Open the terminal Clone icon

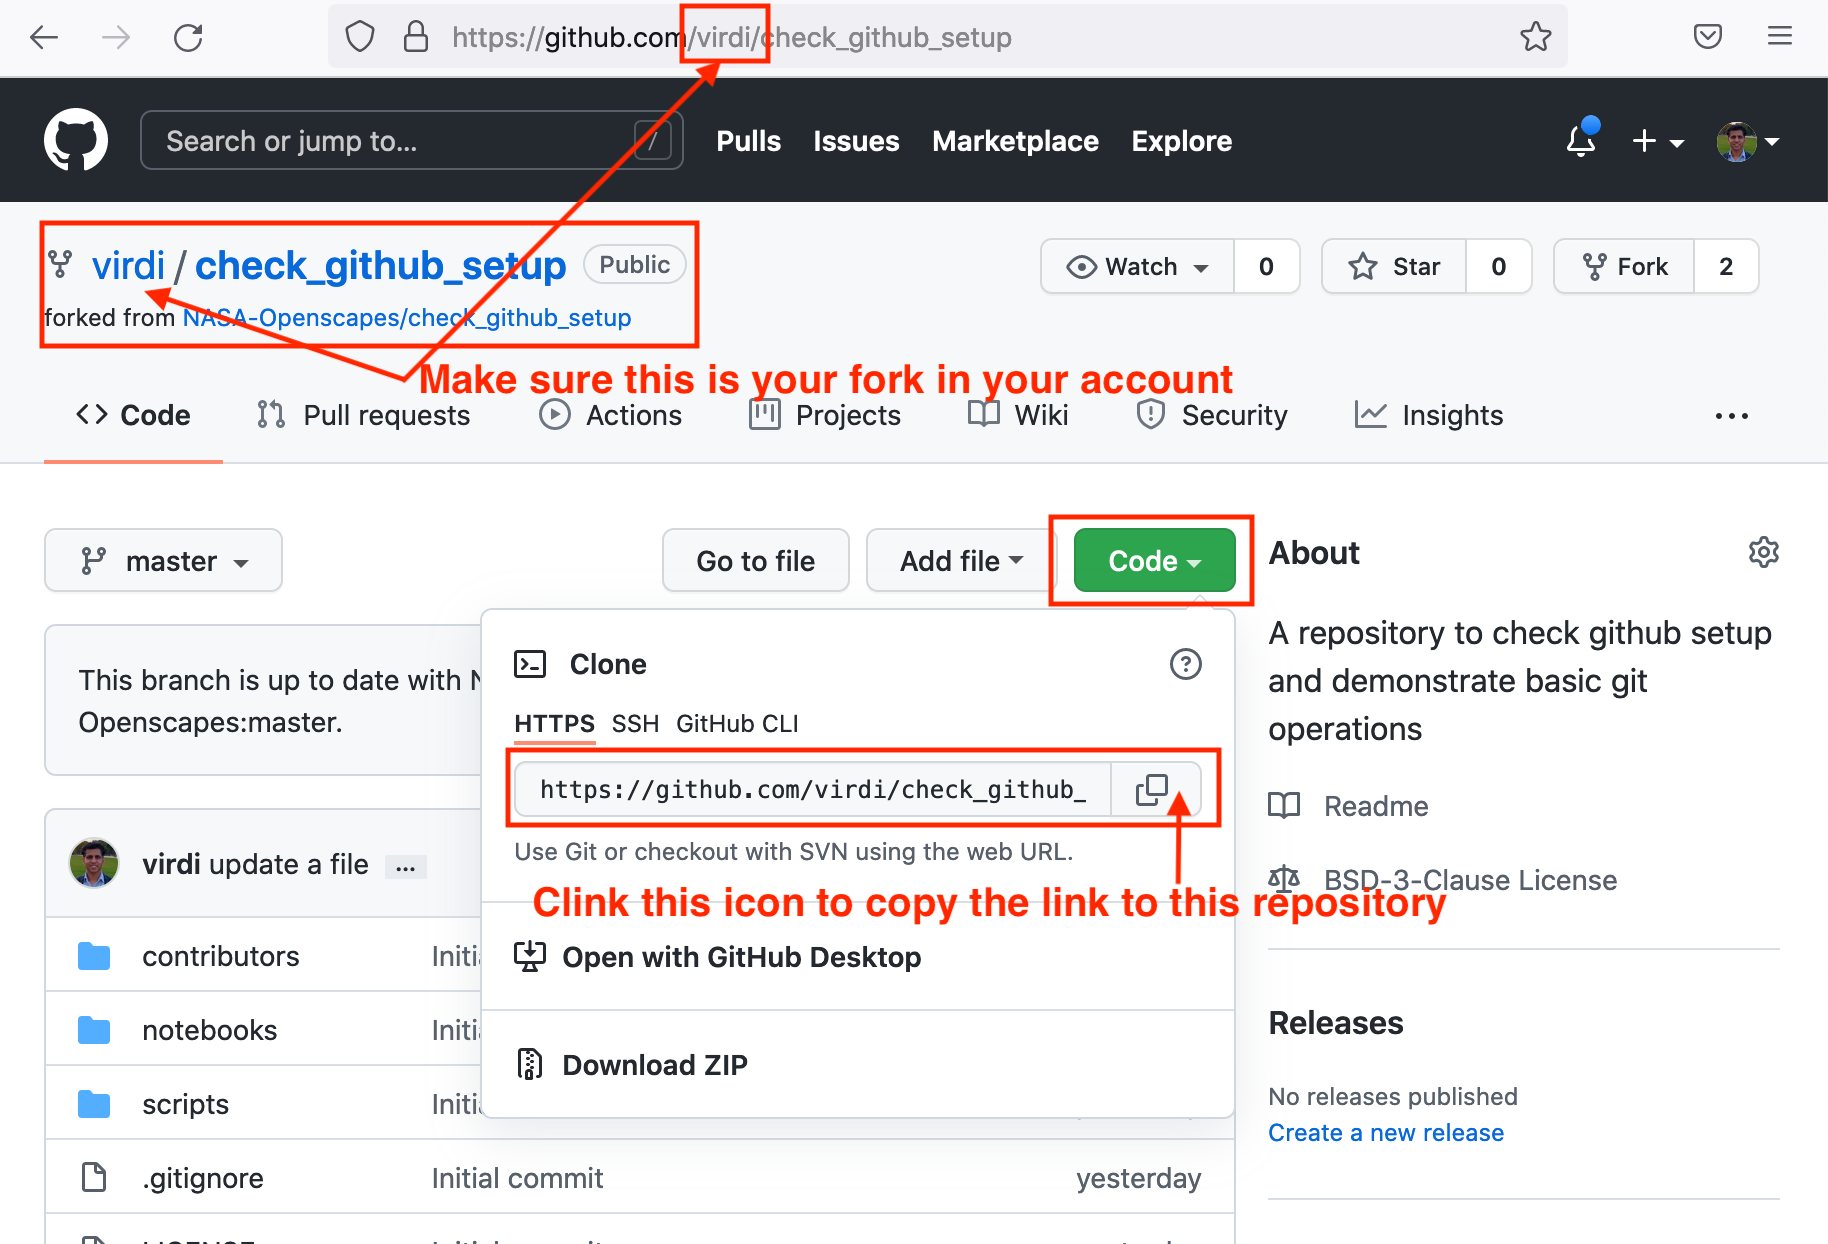(531, 663)
